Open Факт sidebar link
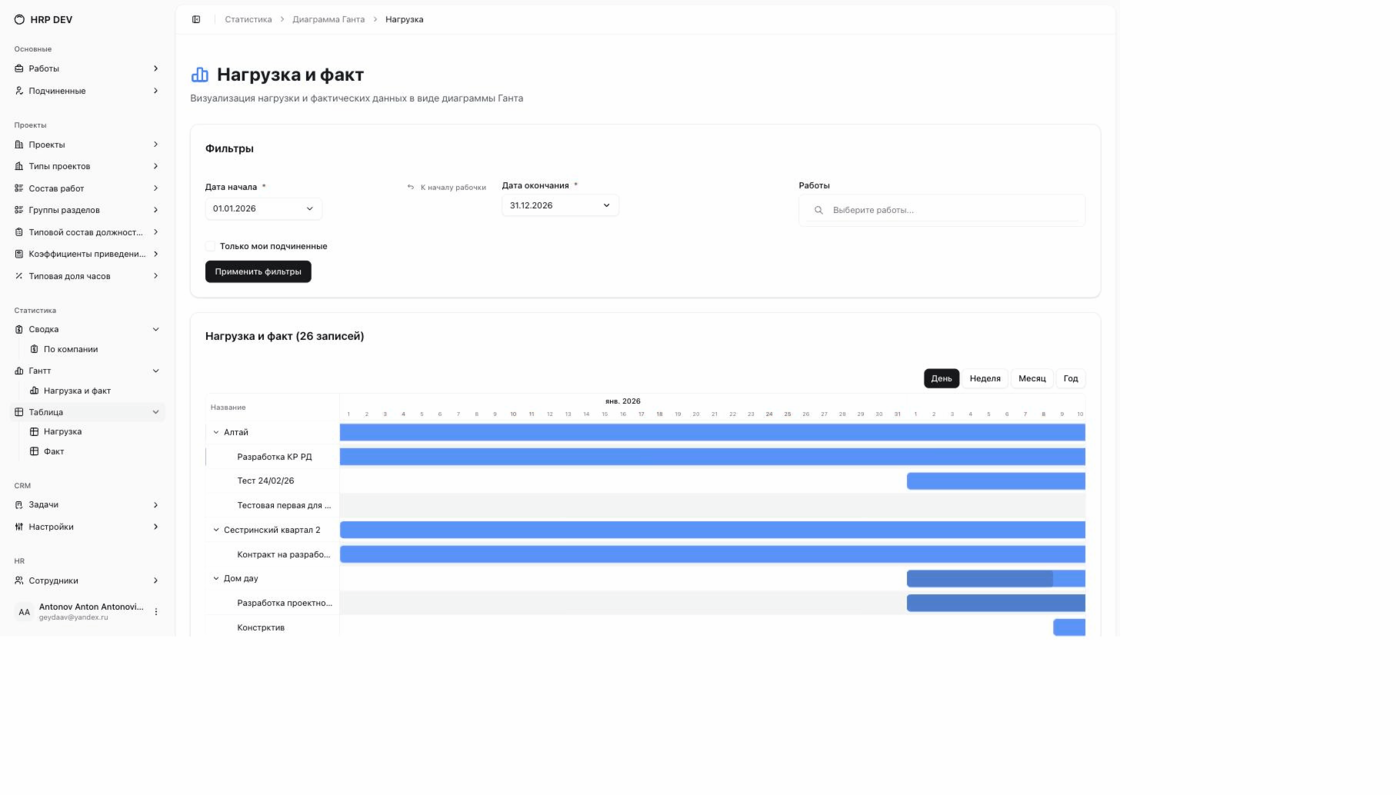Image resolution: width=1400 pixels, height=795 pixels. pyautogui.click(x=54, y=452)
